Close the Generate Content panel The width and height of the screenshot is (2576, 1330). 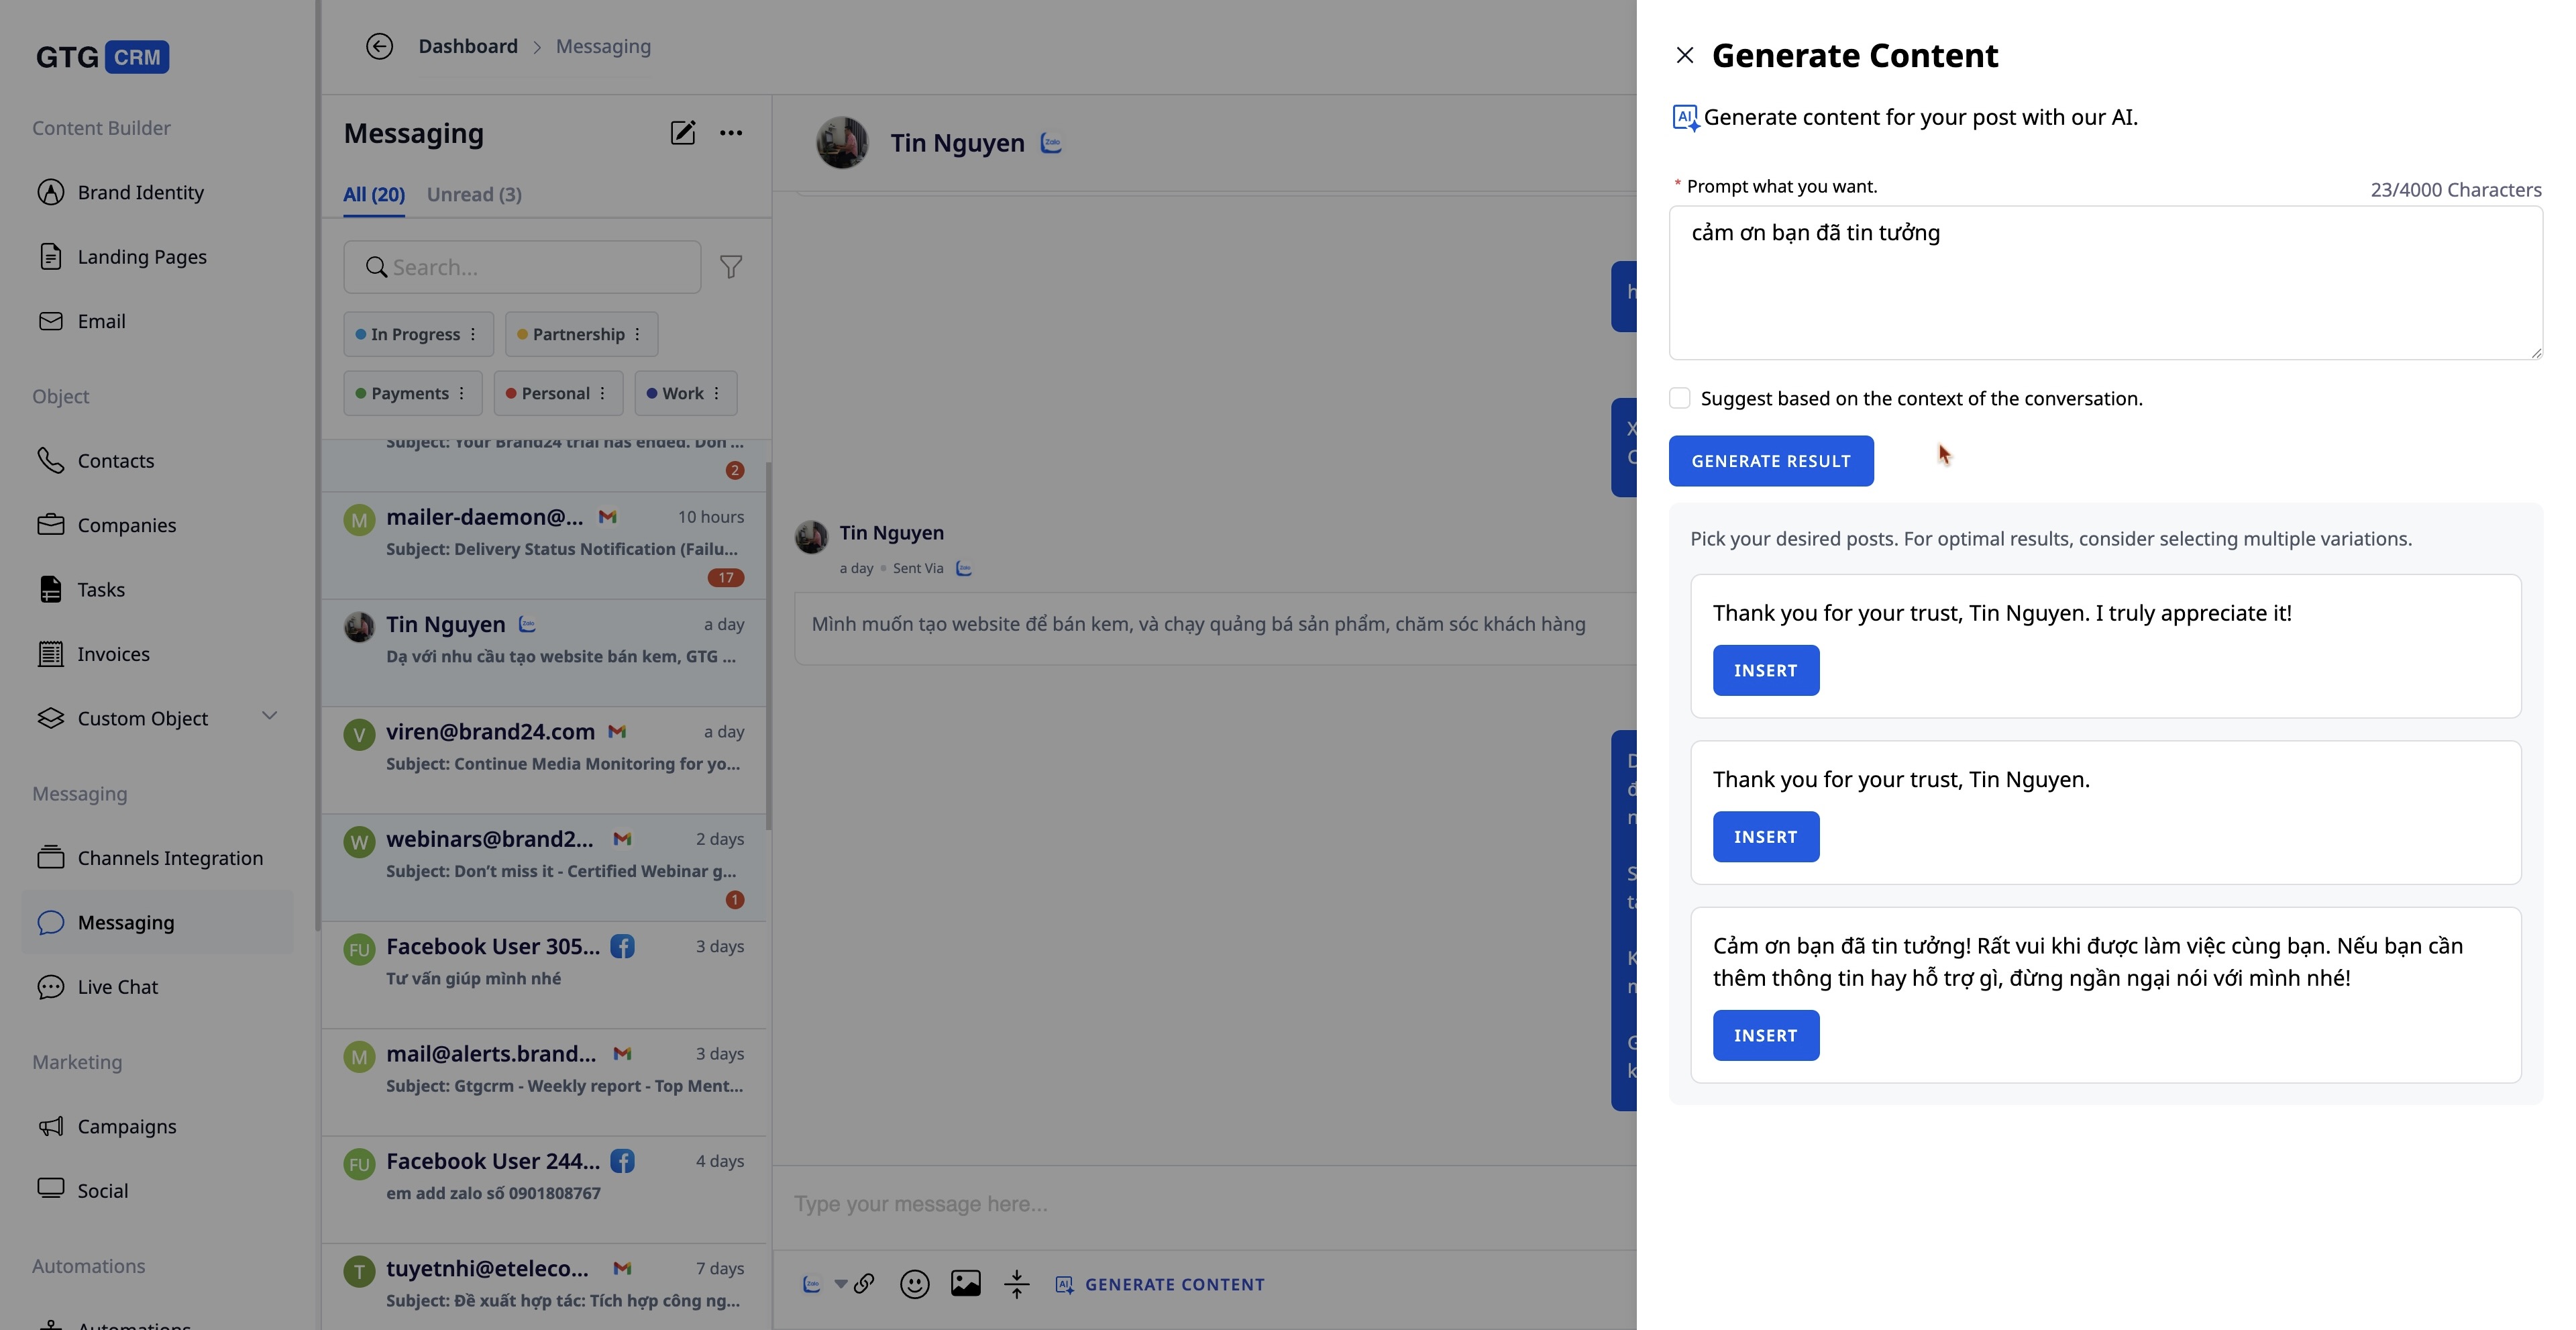pos(1685,56)
